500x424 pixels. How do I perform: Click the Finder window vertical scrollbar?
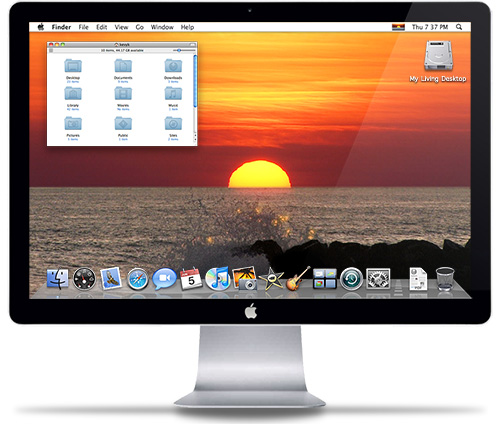click(195, 82)
